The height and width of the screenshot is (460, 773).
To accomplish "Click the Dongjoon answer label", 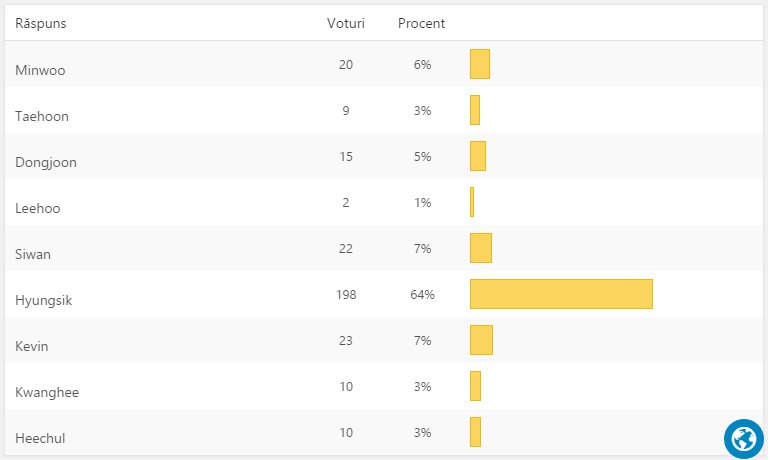I will 46,162.
